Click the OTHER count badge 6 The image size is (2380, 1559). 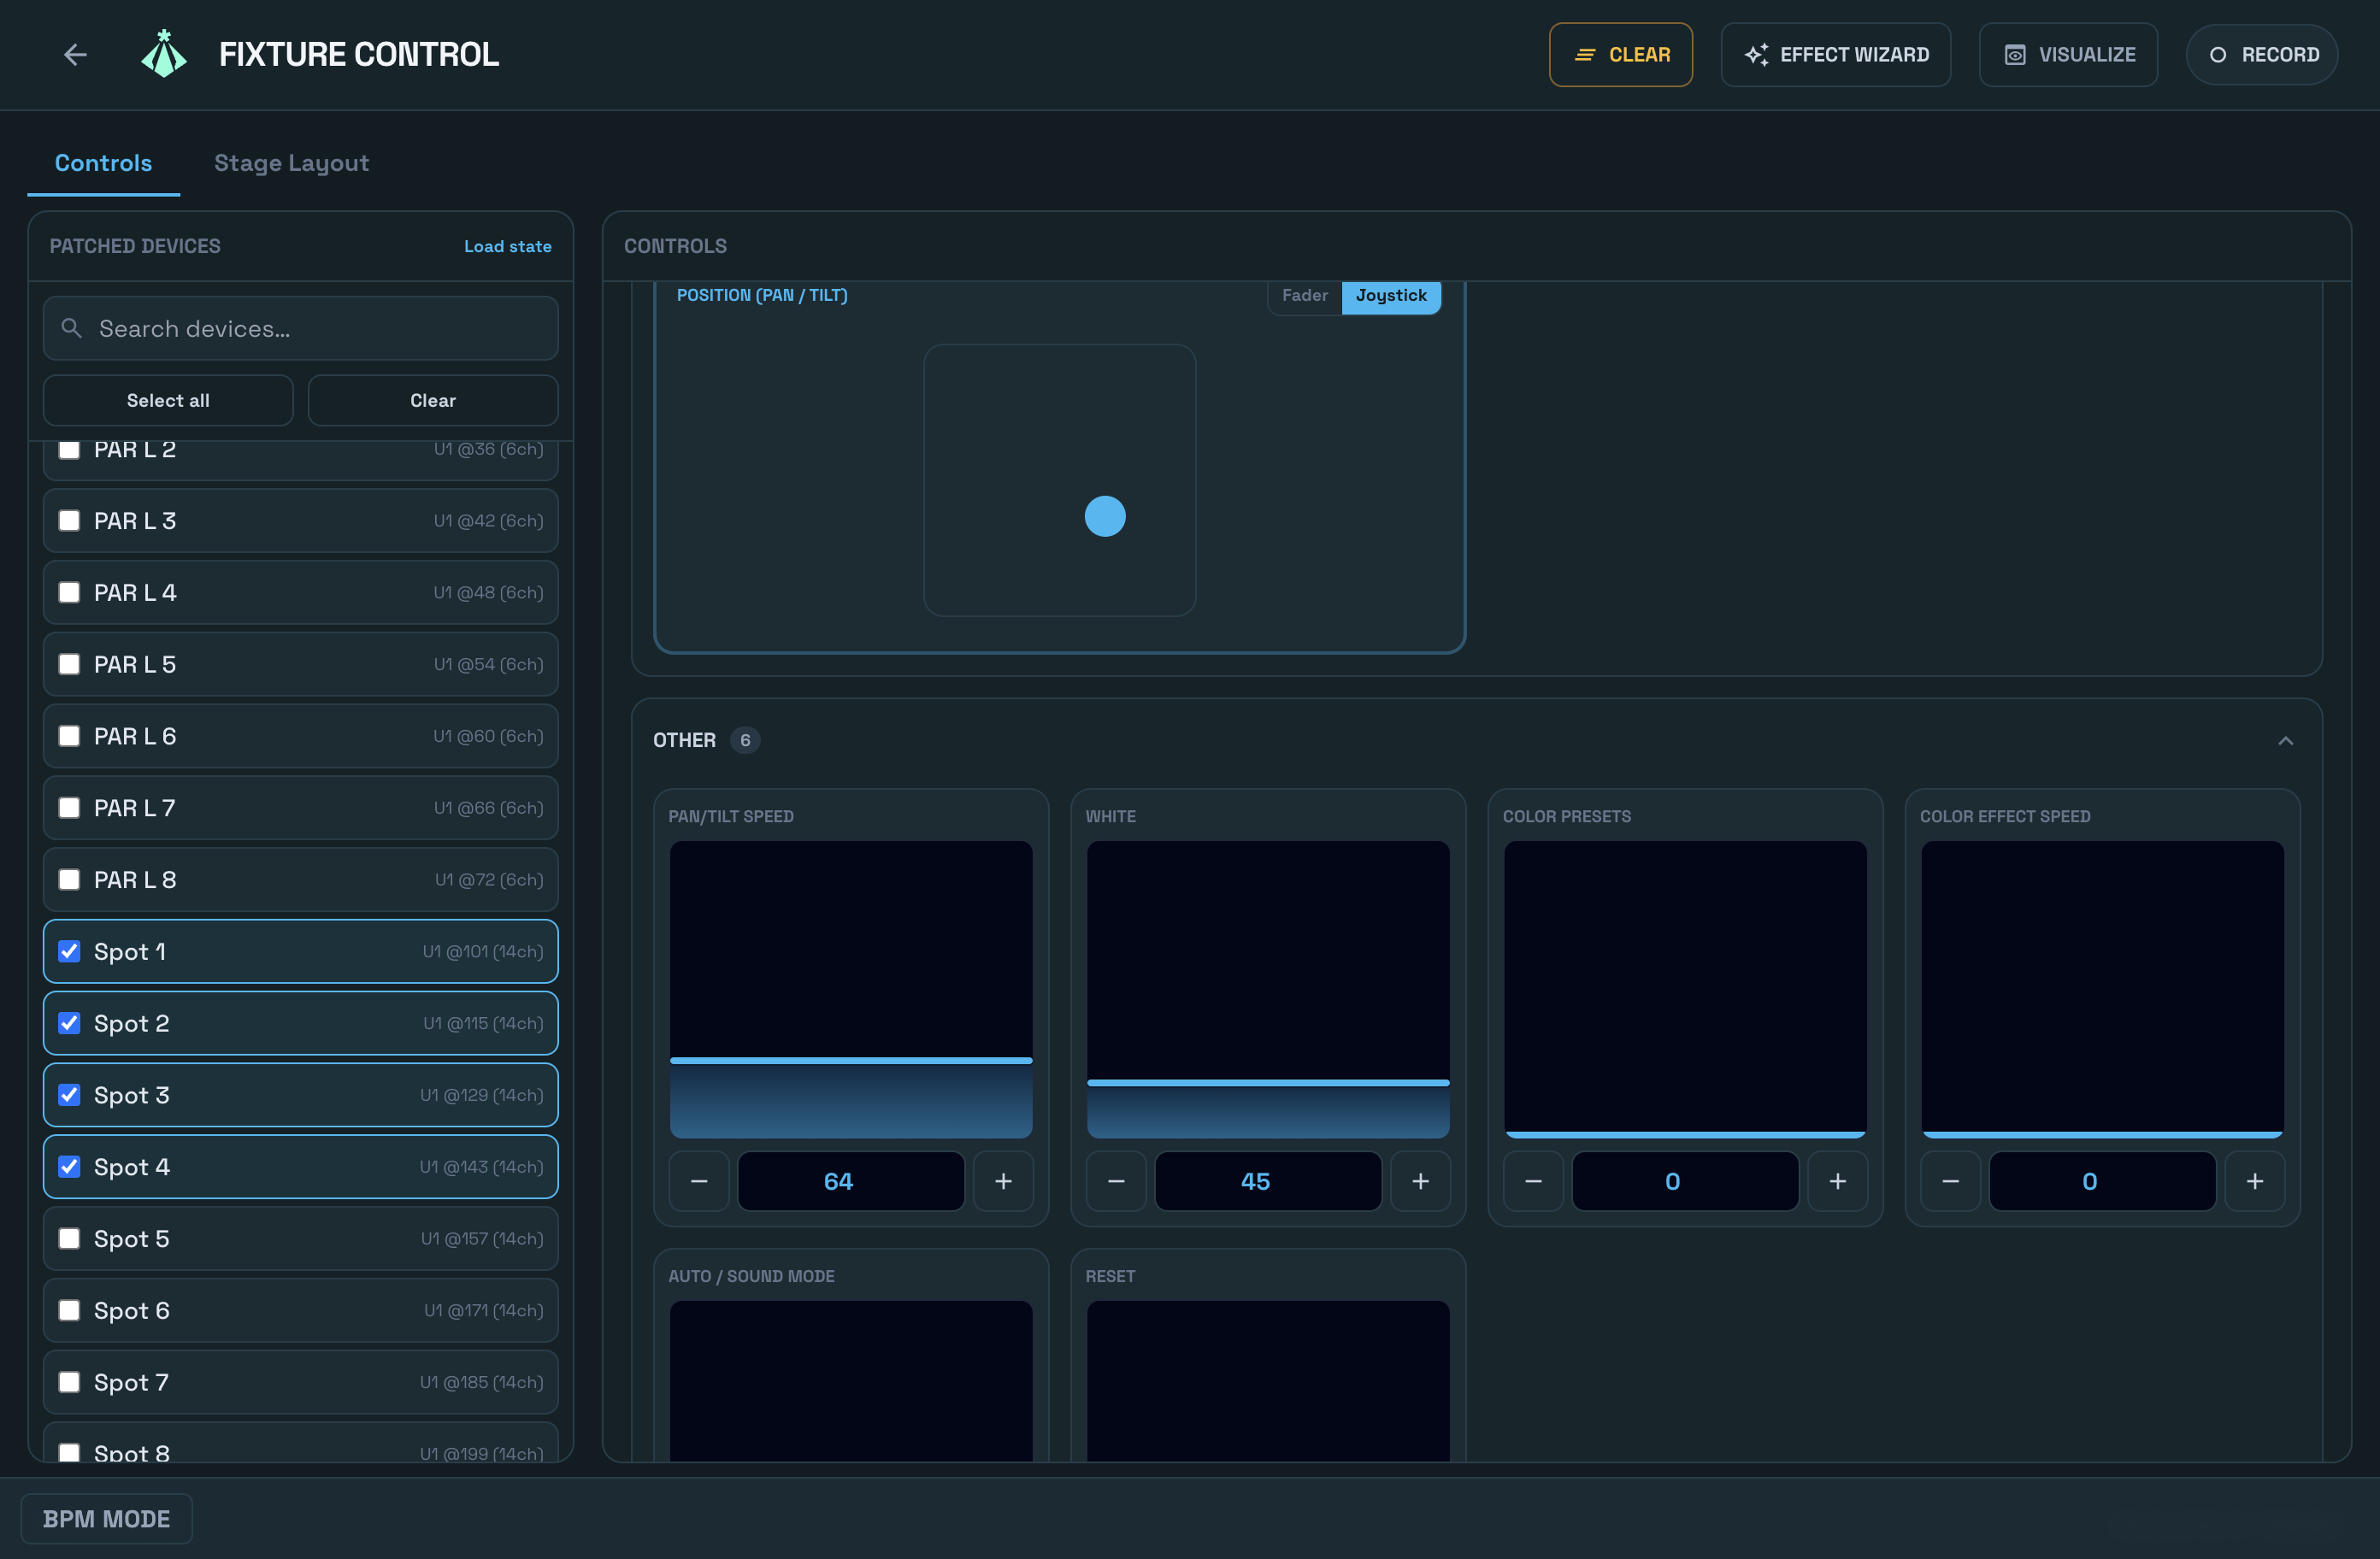pos(744,740)
